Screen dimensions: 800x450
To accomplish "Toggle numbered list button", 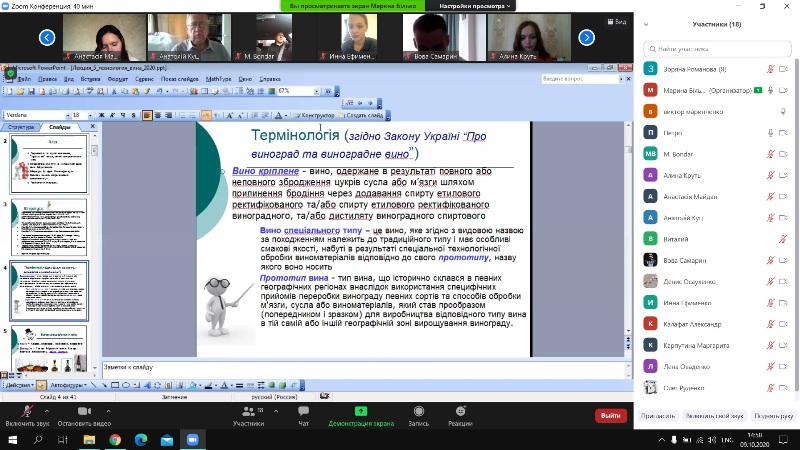I will 182,115.
